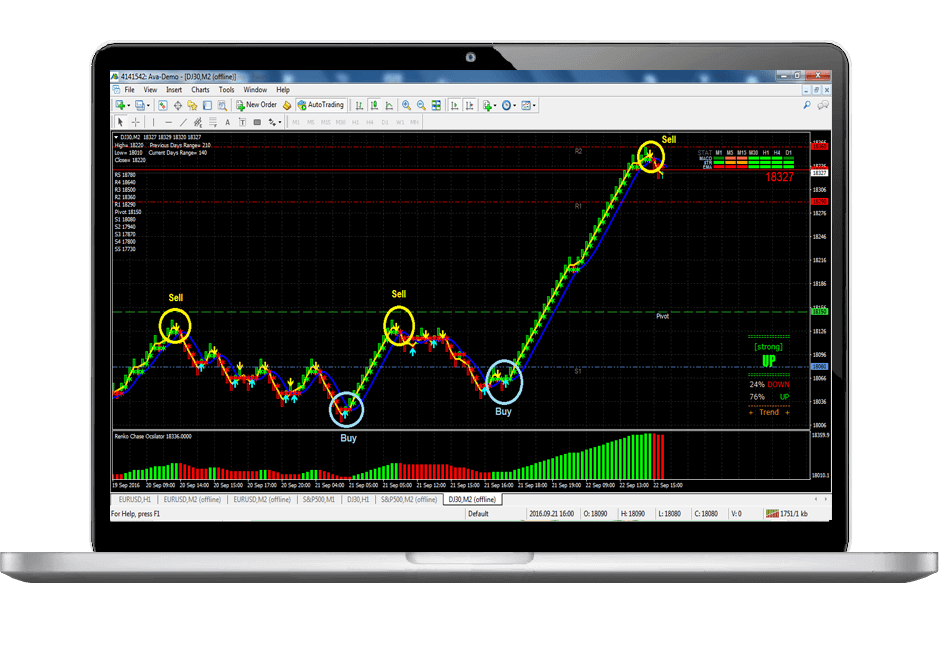Open the Insert Text tool
Image resolution: width=939 pixels, height=660 pixels.
pos(227,122)
